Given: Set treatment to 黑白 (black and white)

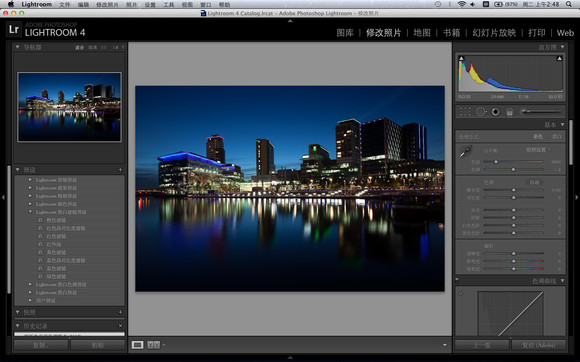Looking at the screenshot, I should tap(557, 137).
